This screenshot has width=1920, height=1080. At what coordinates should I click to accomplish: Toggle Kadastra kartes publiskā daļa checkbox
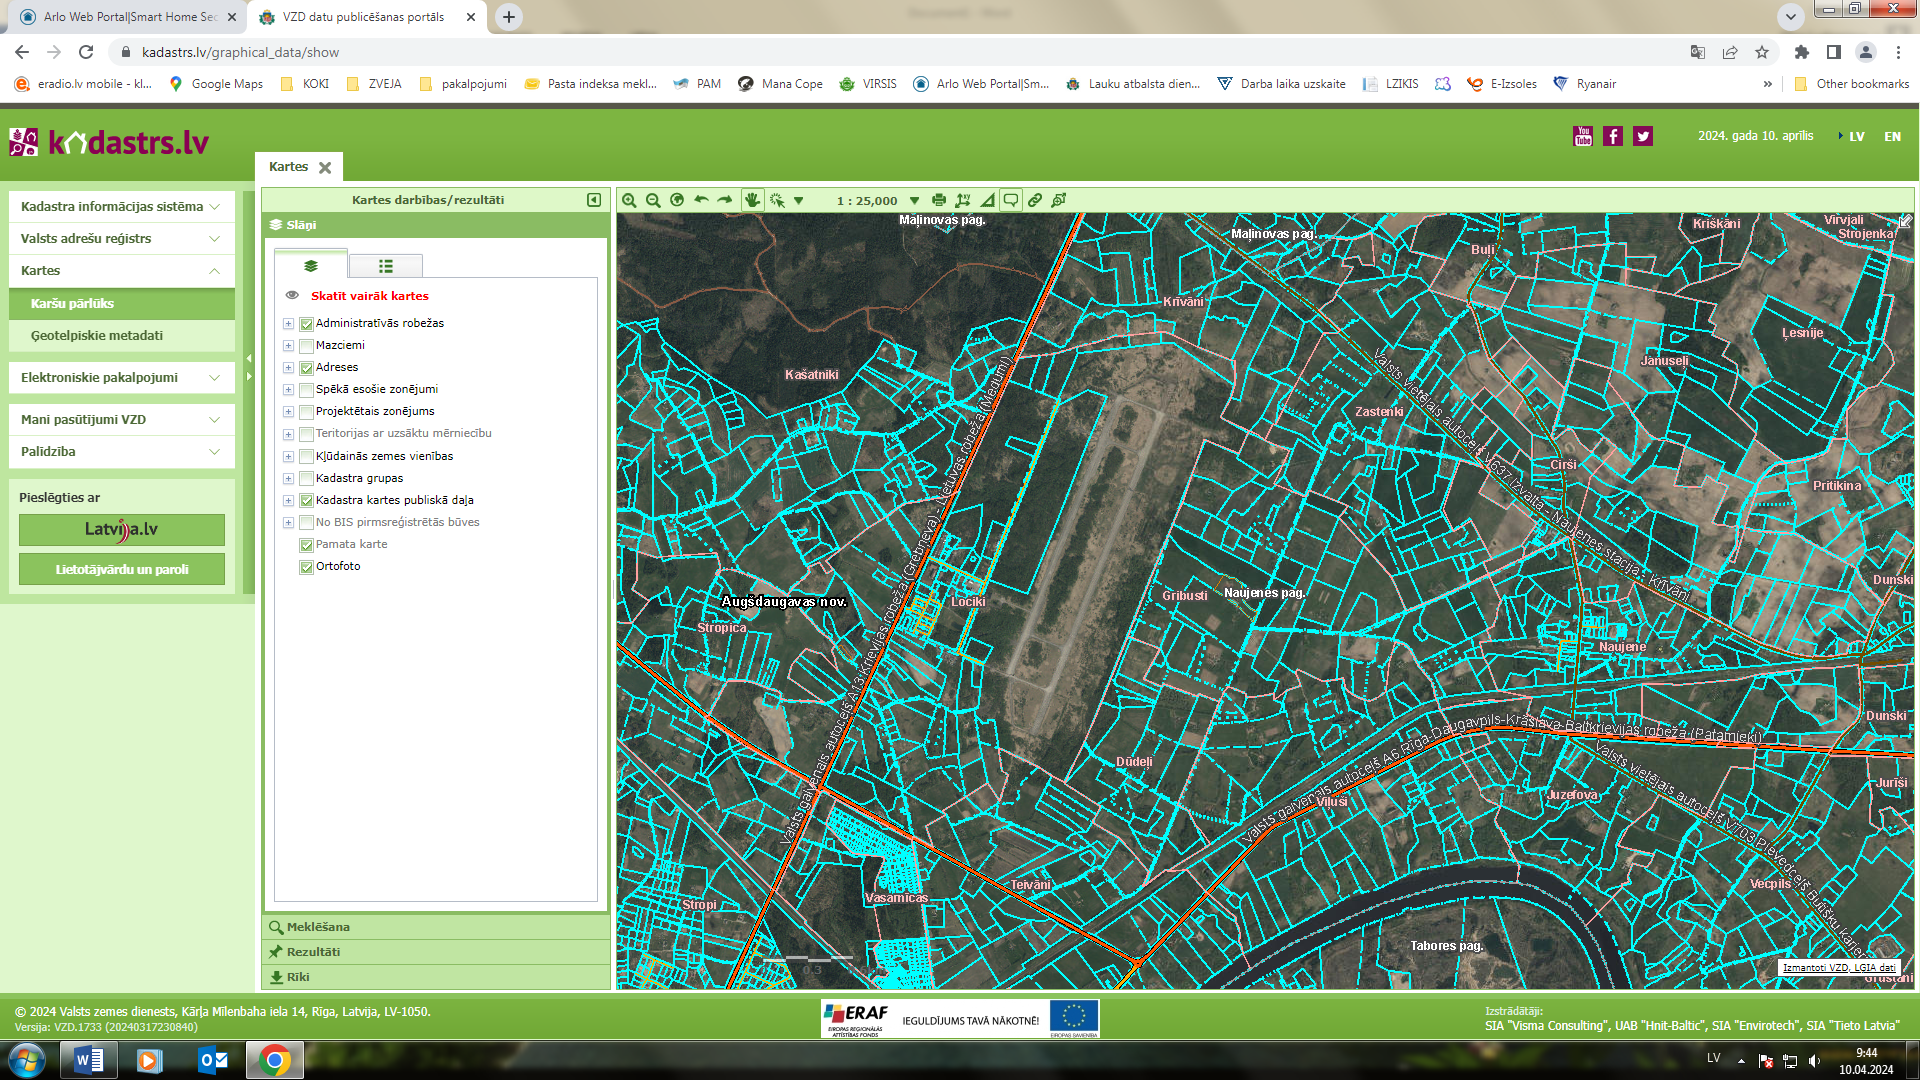[x=307, y=501]
